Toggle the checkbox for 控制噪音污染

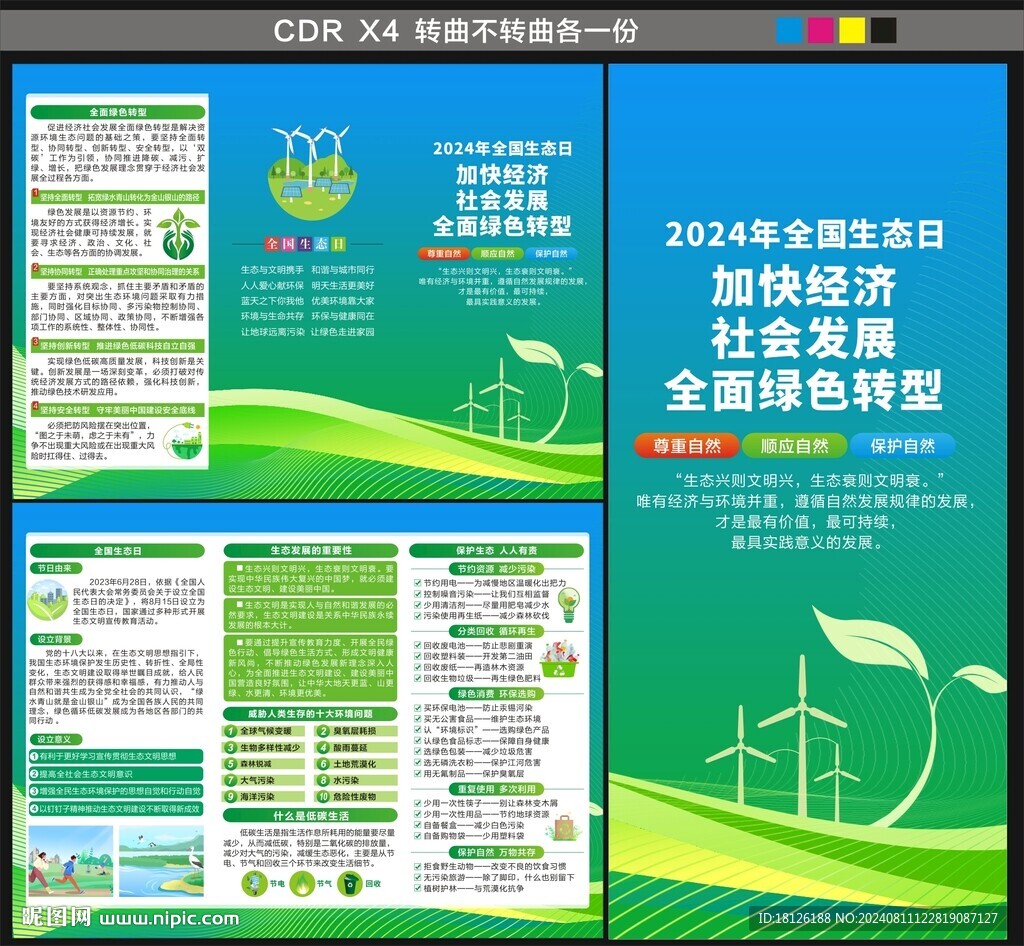click(417, 594)
